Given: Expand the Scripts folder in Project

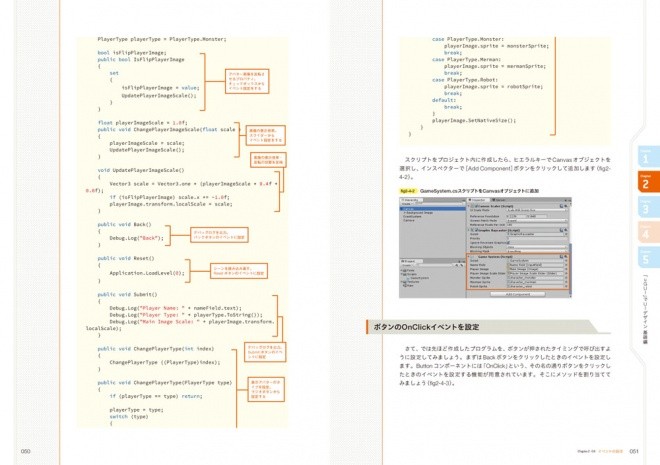Looking at the screenshot, I should (402, 274).
